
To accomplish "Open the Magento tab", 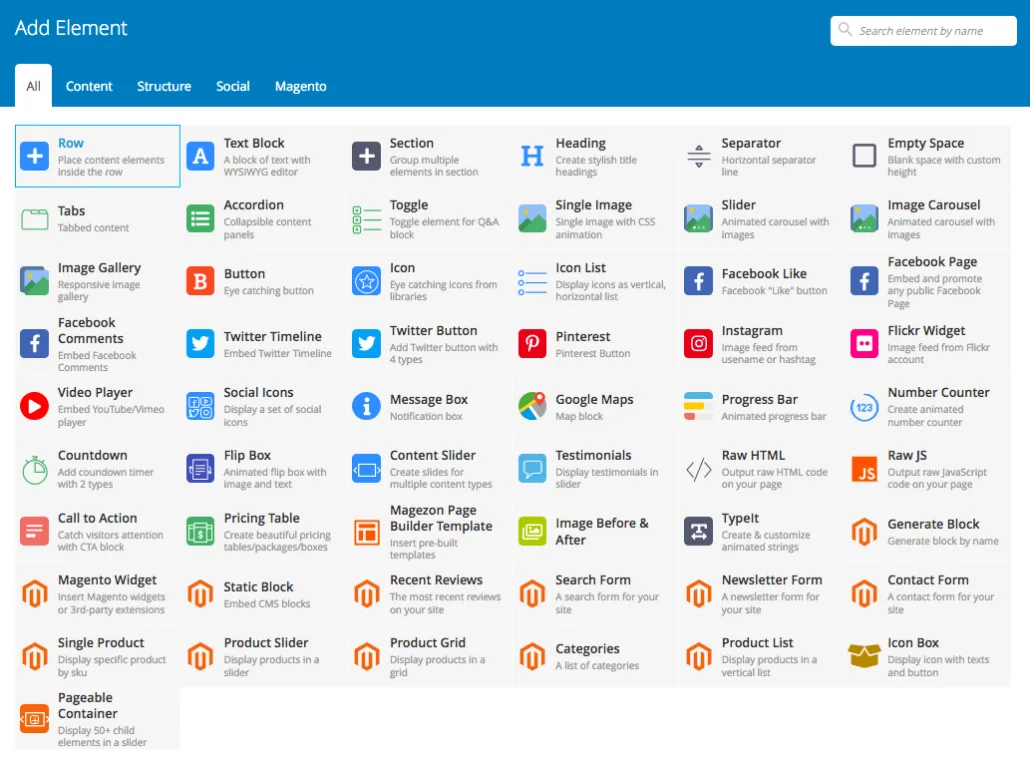I will click(x=300, y=86).
